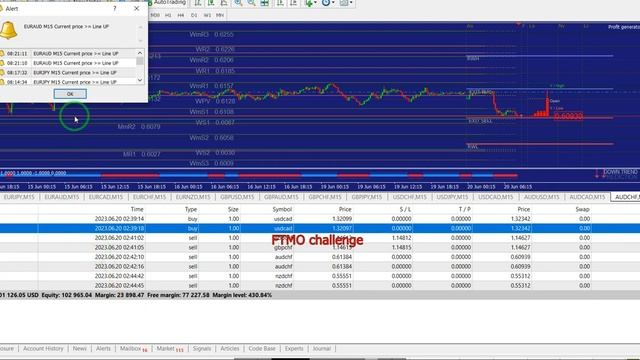Switch chart to line chart type
Screen dimensions: 640x360
coord(224,2)
